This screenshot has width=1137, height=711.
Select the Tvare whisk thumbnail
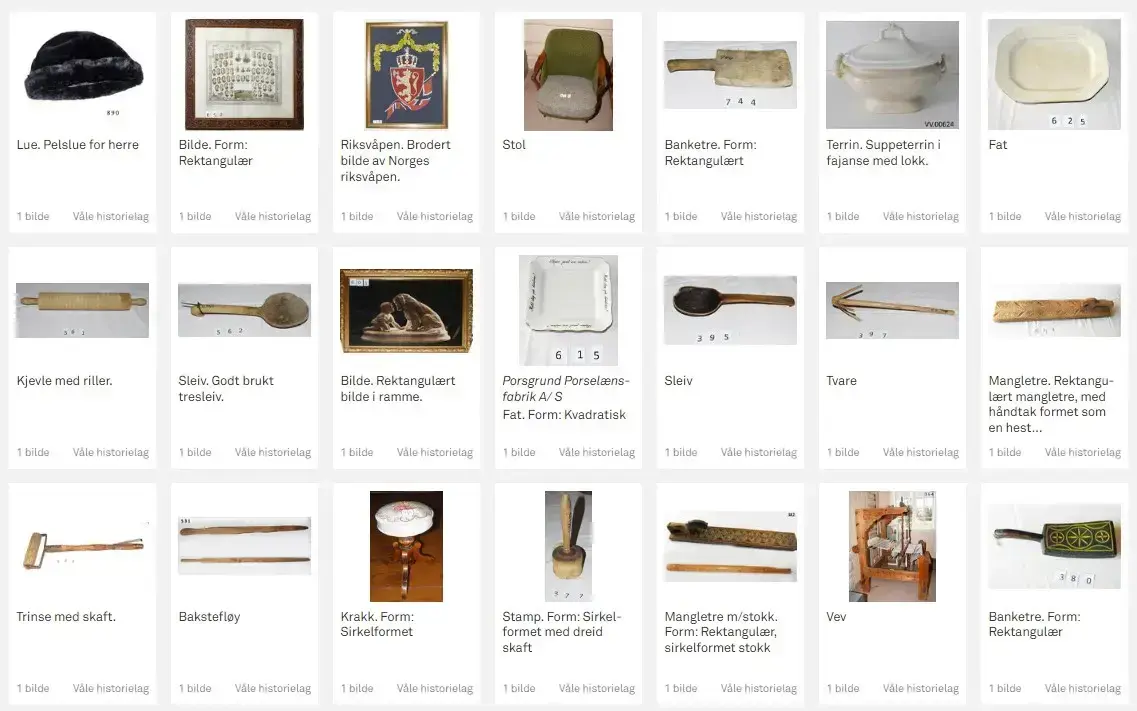tap(892, 310)
